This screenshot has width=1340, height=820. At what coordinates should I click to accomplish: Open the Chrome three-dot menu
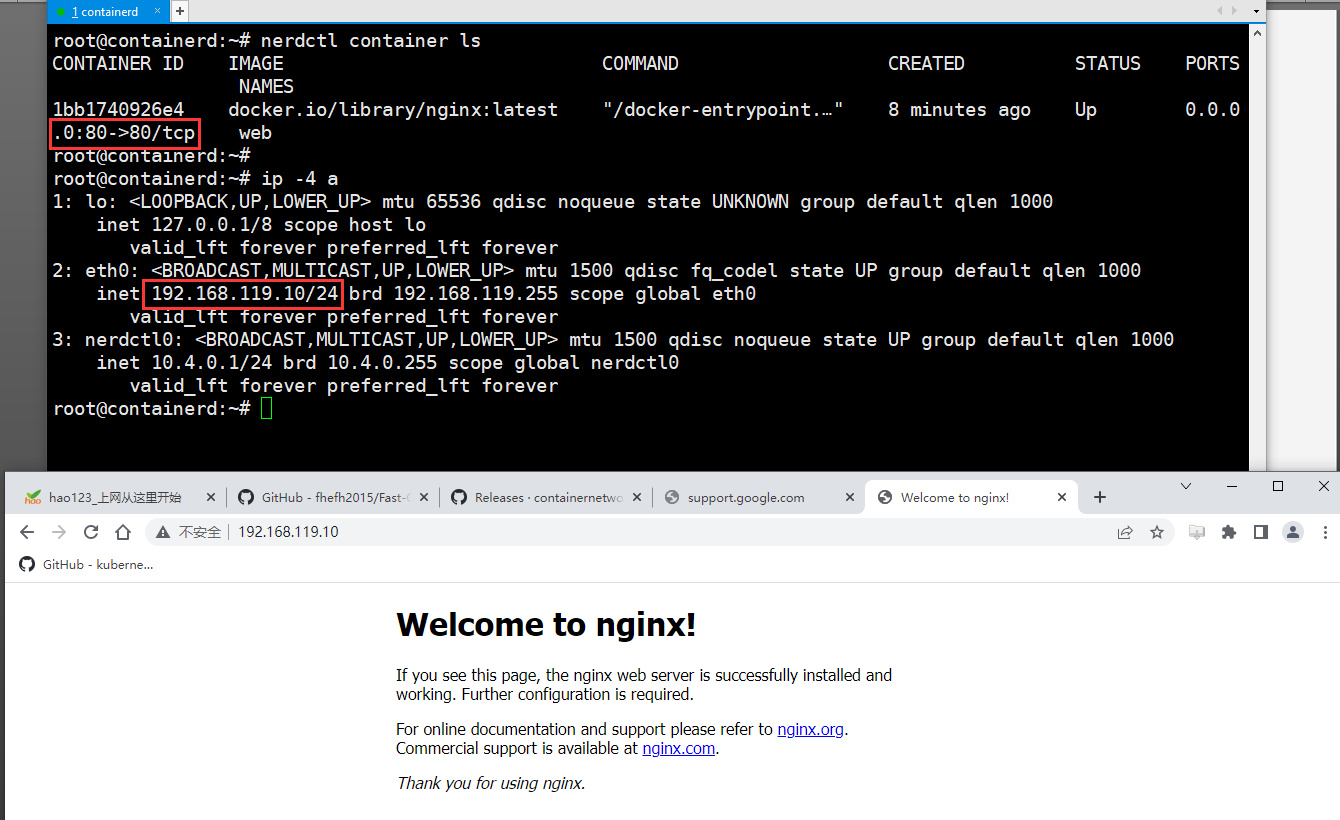pyautogui.click(x=1325, y=532)
